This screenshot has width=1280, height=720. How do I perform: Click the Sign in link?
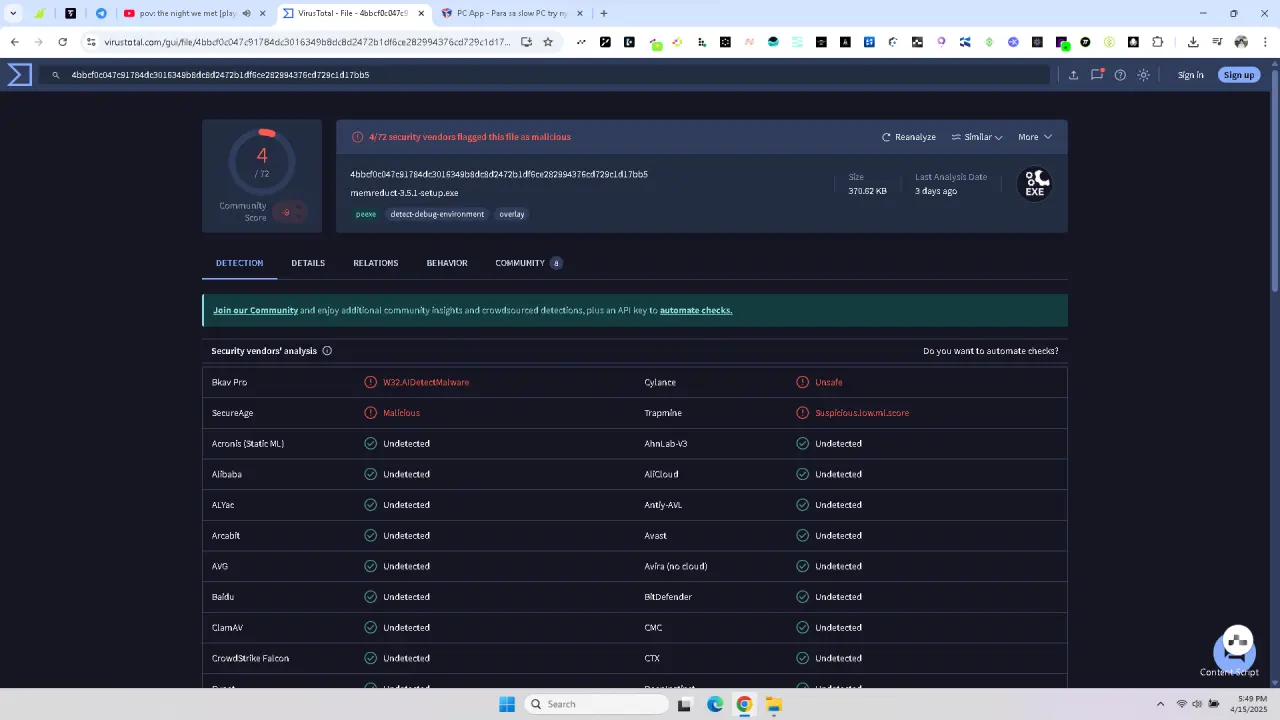tap(1190, 75)
